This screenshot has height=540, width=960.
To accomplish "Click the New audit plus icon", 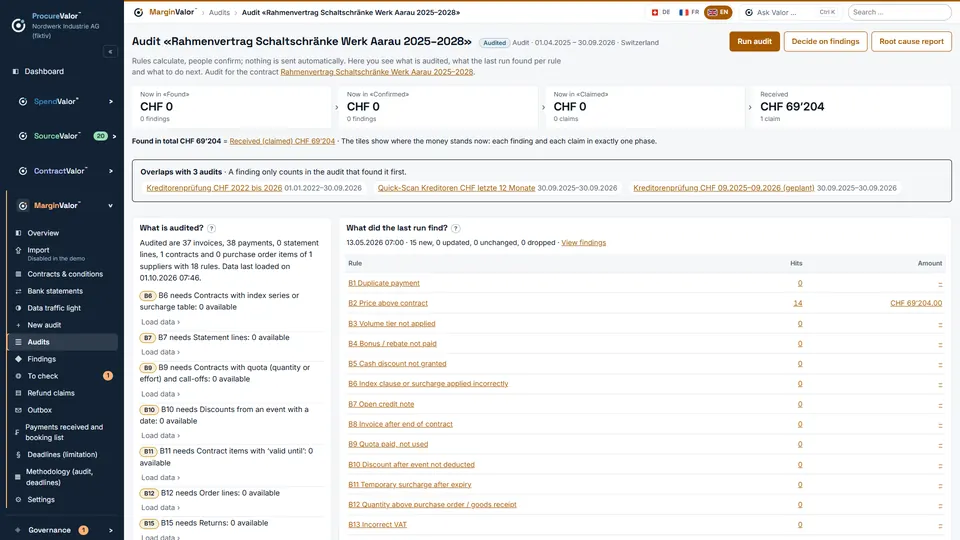I will 18,325.
